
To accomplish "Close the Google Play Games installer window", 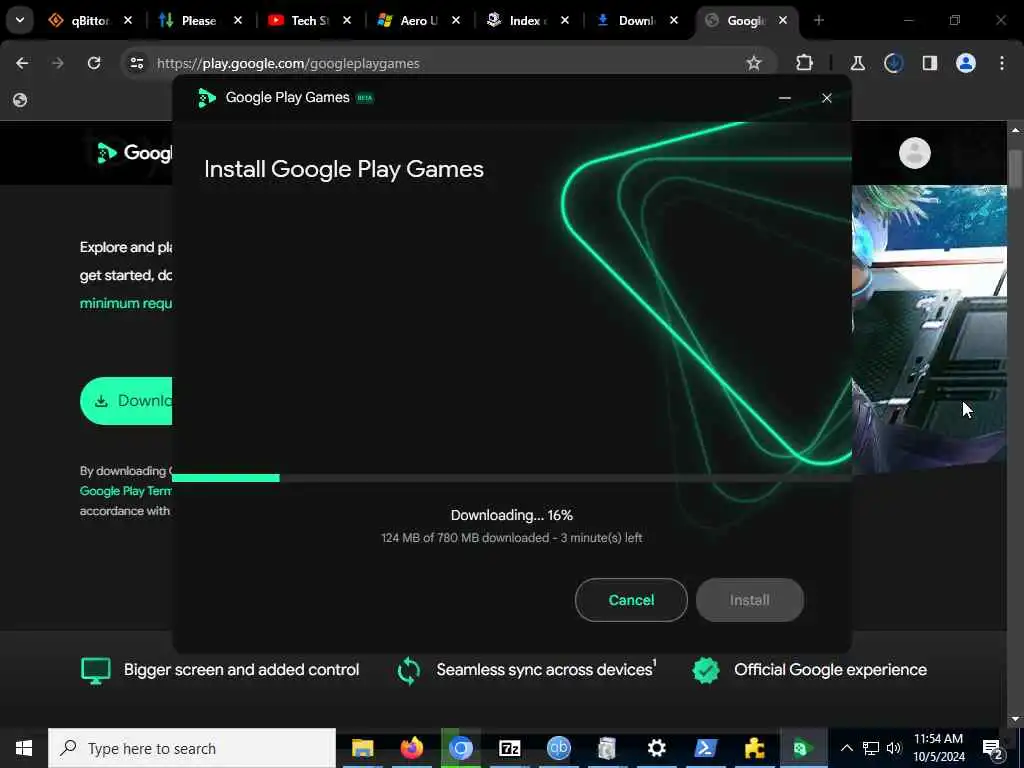I will click(826, 98).
